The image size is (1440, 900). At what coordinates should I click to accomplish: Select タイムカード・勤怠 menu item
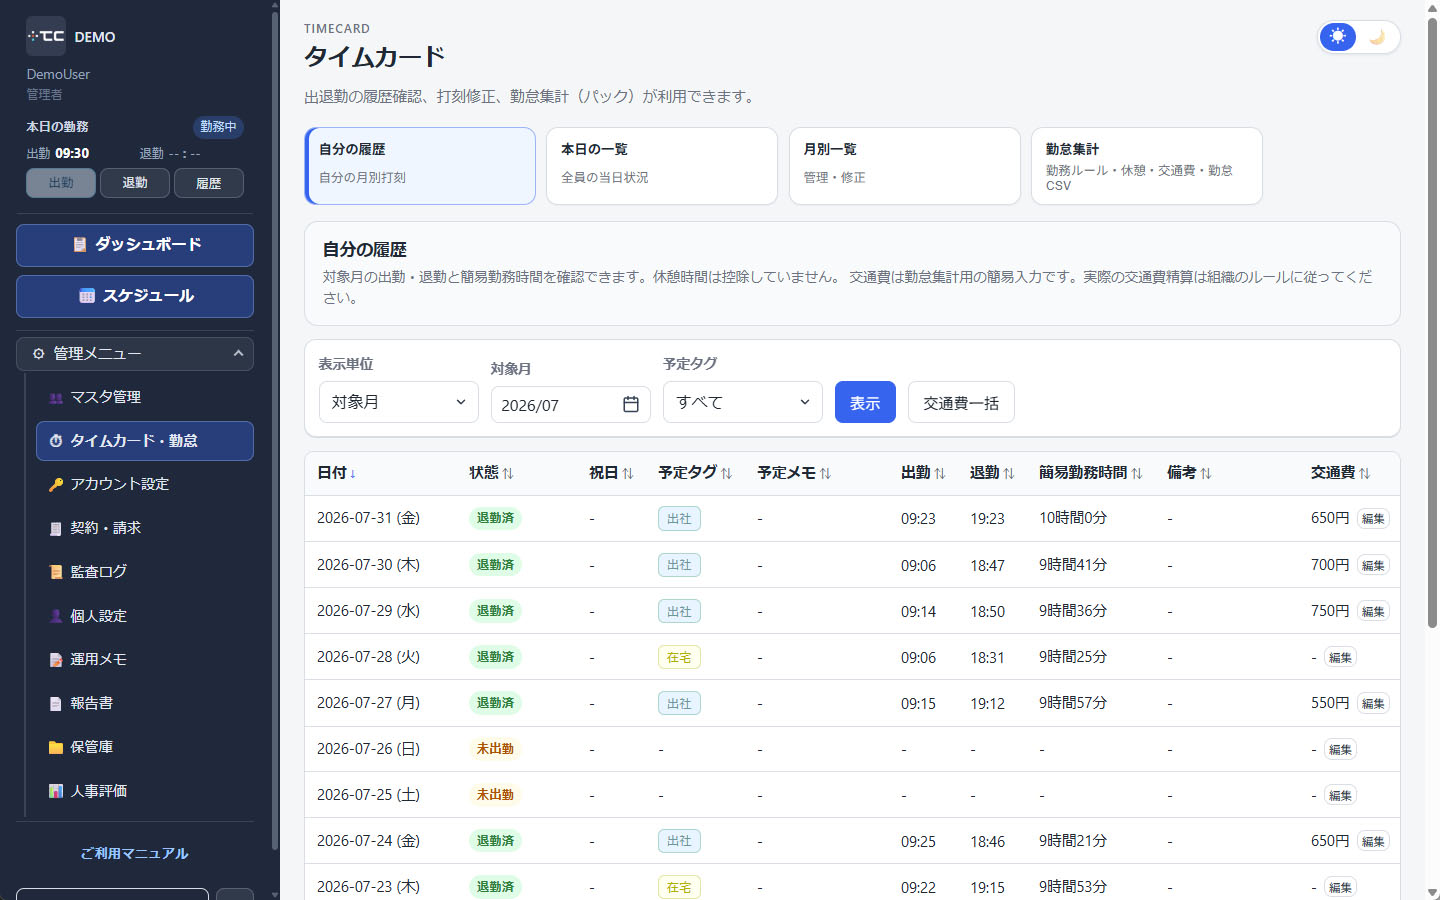(x=145, y=441)
